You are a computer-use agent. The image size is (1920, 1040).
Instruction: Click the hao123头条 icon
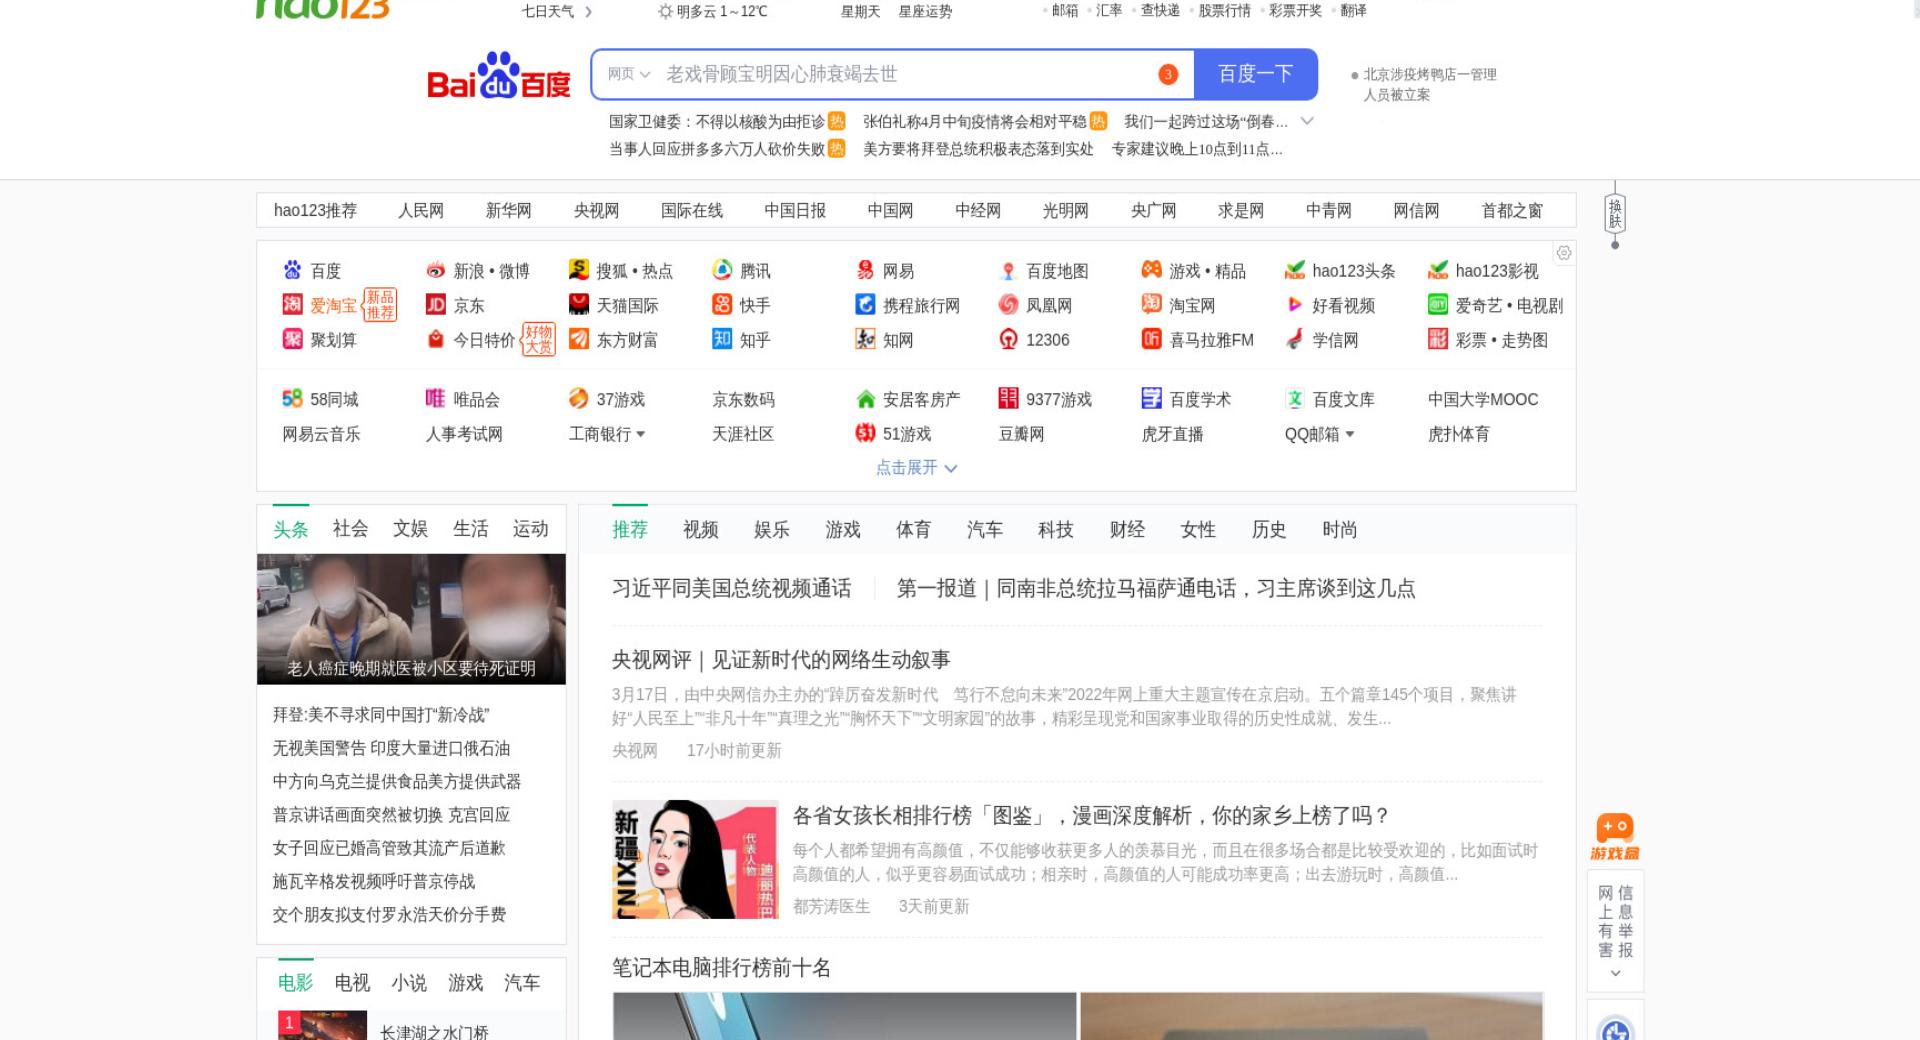1295,270
